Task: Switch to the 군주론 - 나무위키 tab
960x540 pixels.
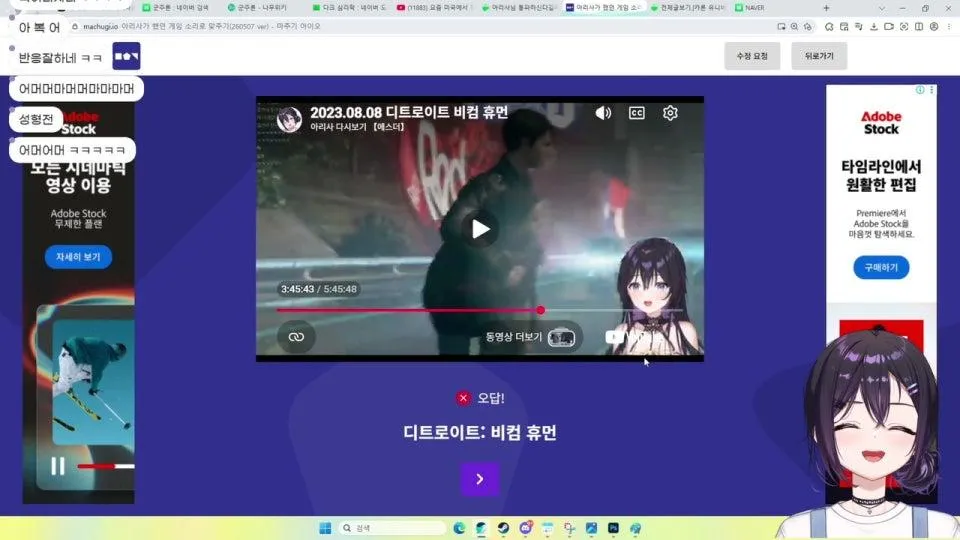Action: [x=258, y=7]
